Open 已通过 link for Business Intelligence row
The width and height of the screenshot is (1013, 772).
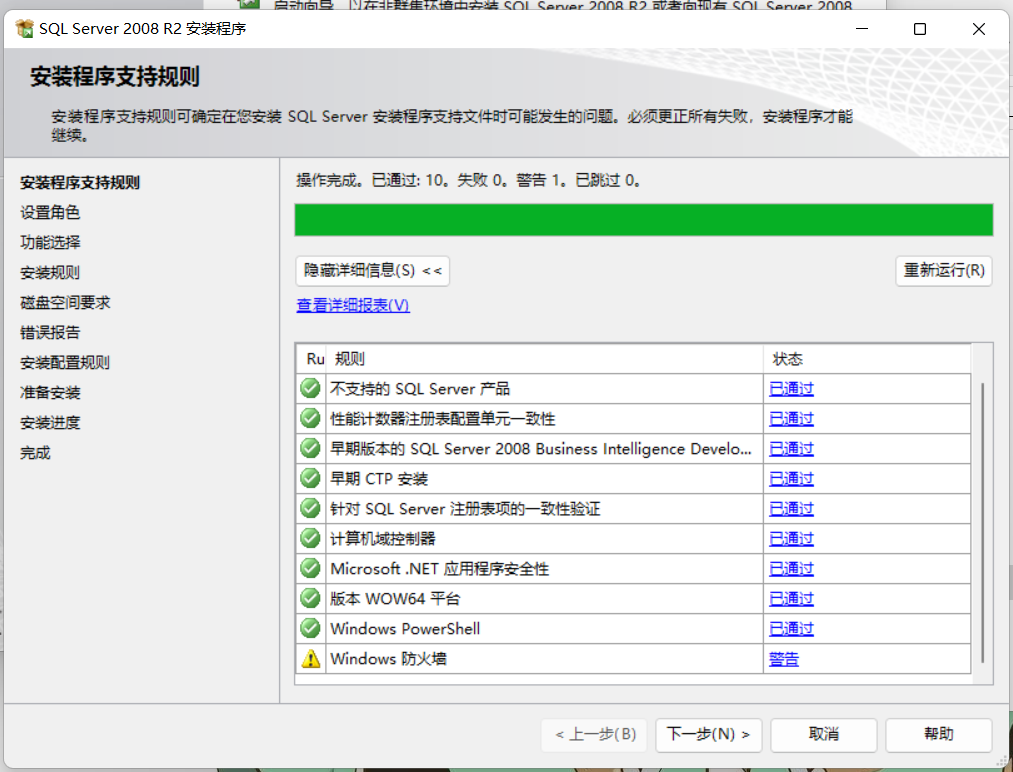pos(791,449)
